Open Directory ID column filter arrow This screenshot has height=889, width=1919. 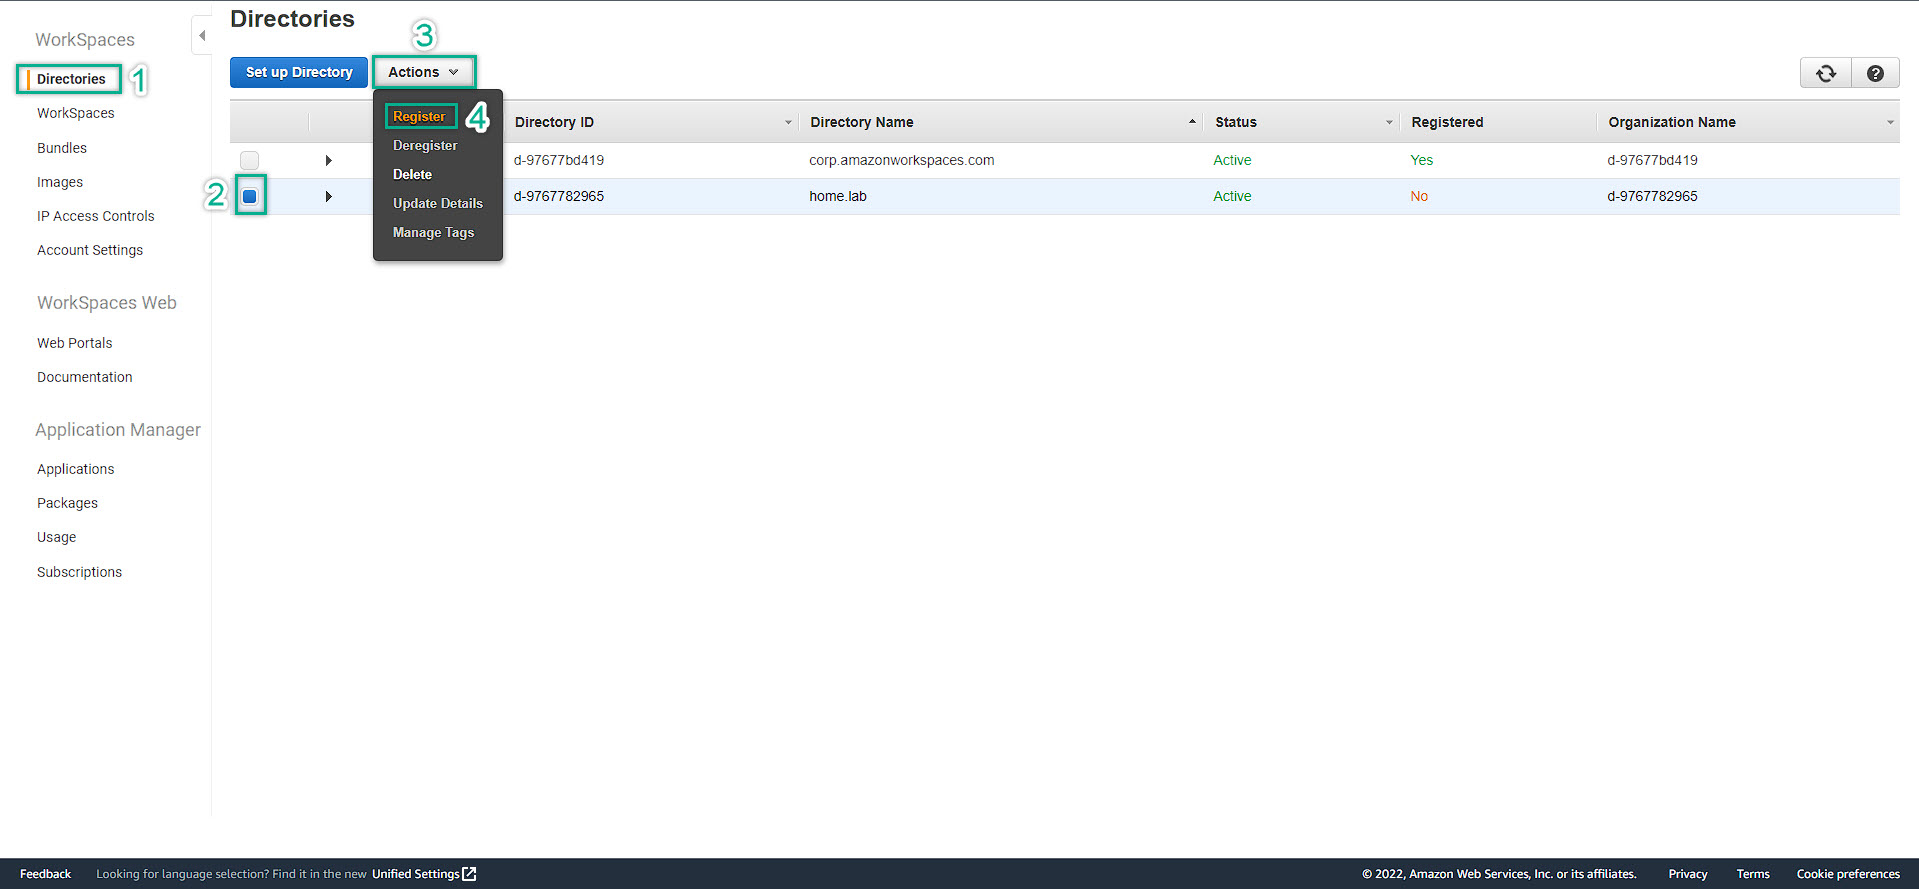(x=788, y=122)
